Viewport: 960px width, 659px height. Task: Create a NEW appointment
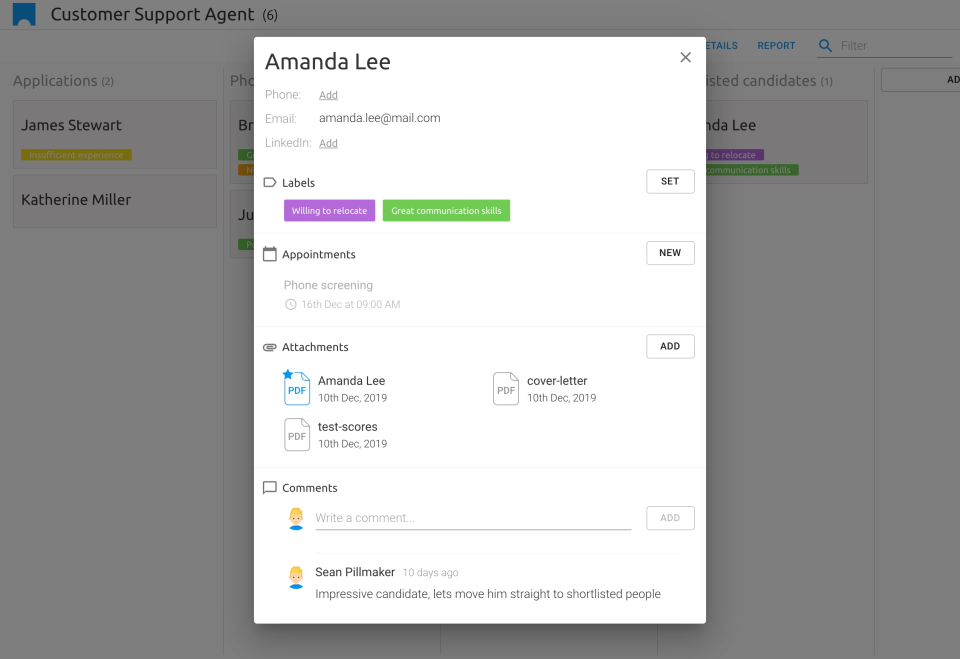pos(670,253)
